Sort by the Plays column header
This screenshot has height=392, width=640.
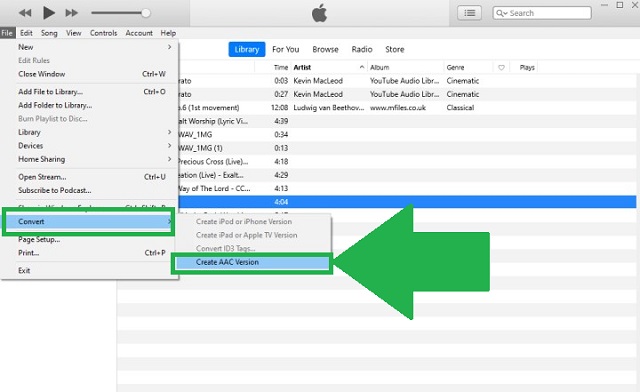click(527, 67)
